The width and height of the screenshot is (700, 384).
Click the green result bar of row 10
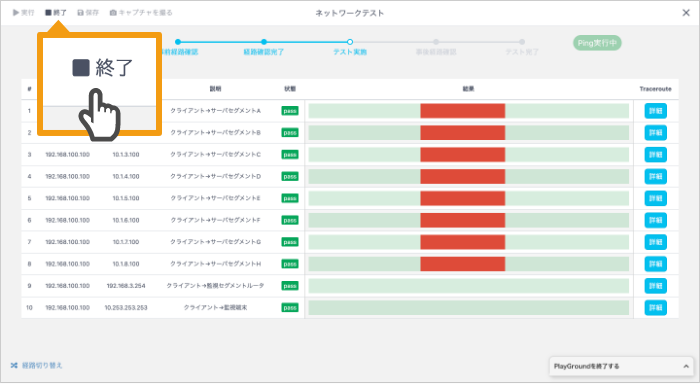468,308
